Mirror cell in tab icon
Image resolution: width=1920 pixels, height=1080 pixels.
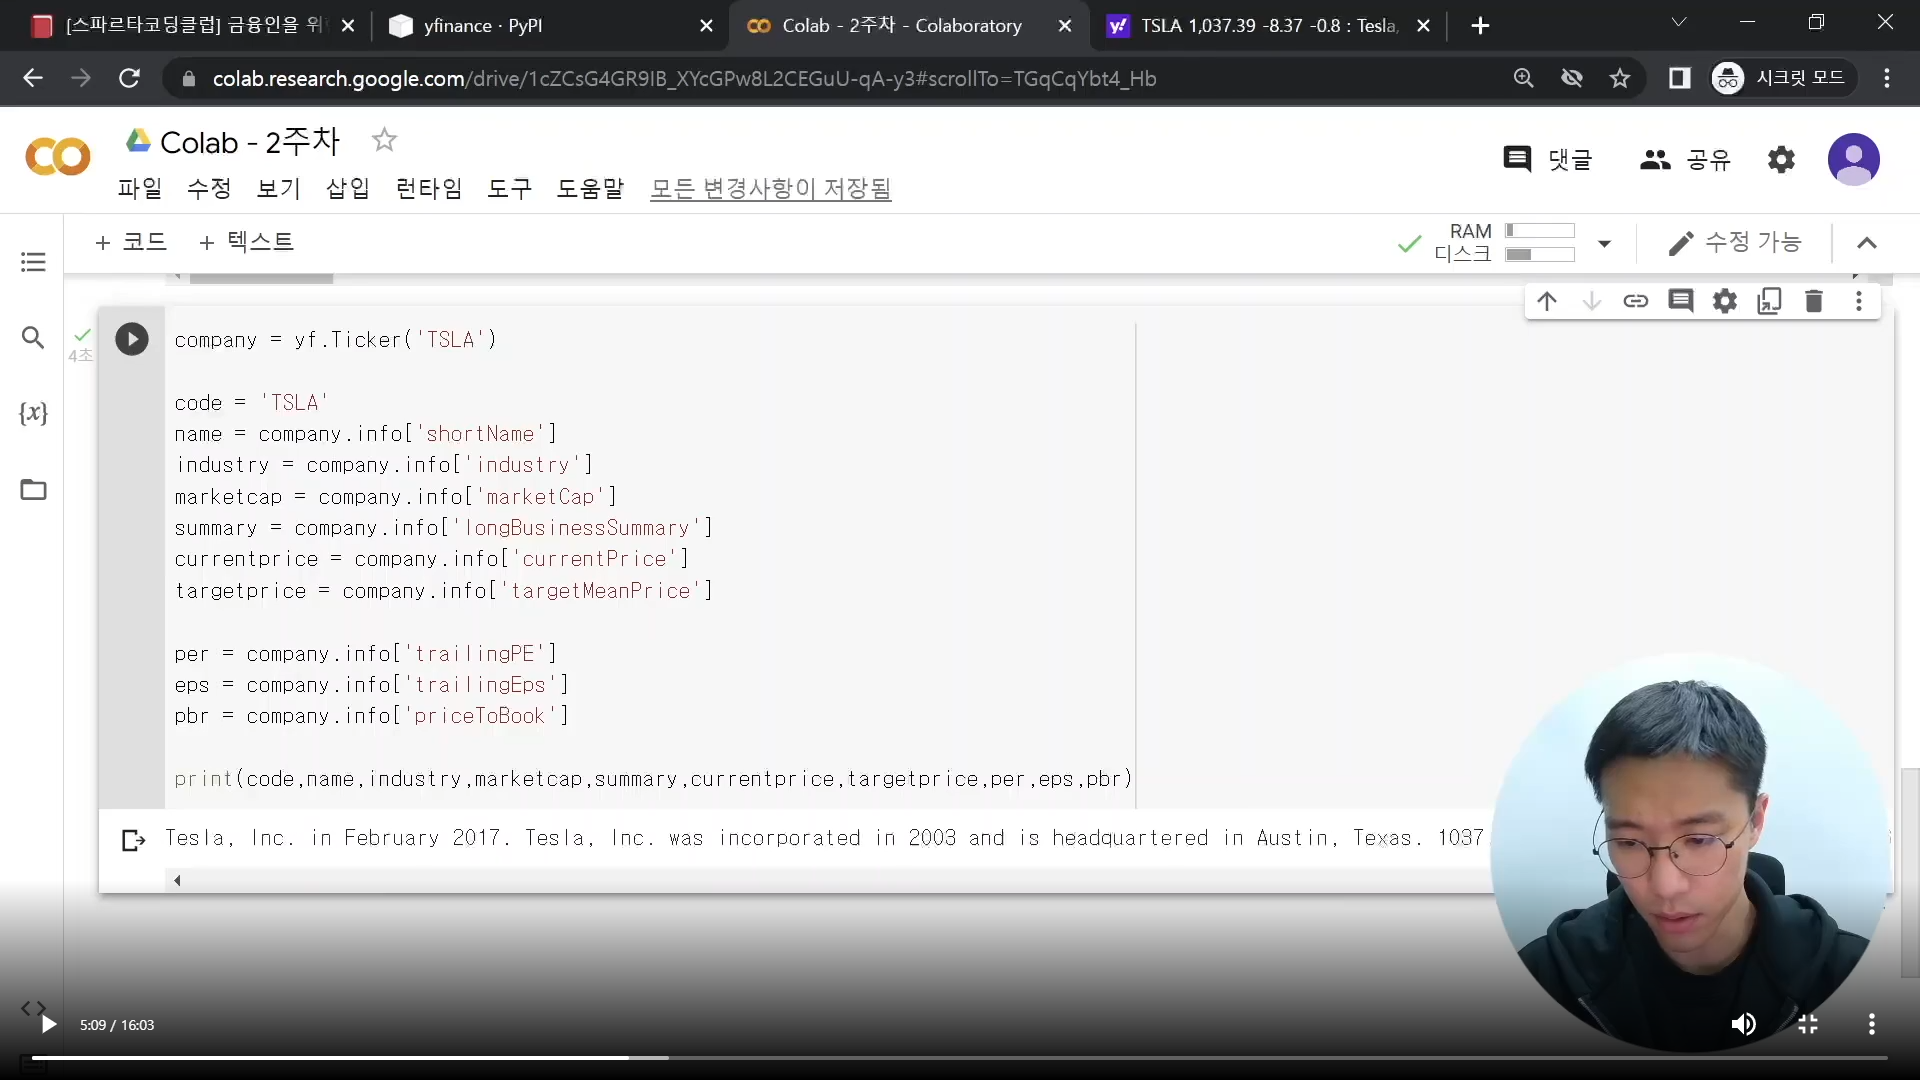(1769, 301)
